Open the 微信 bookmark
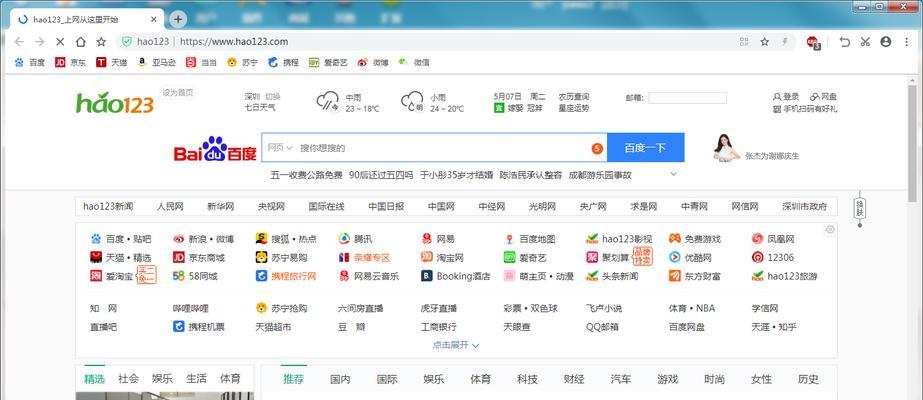The image size is (923, 400). point(414,62)
